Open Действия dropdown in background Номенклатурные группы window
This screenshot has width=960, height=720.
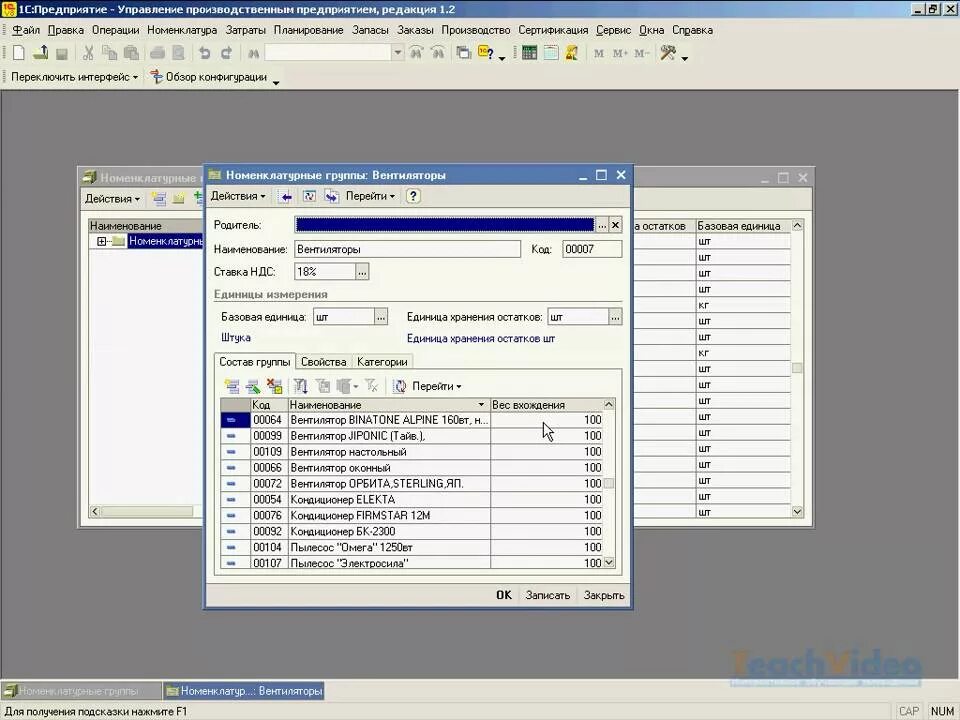[x=112, y=199]
